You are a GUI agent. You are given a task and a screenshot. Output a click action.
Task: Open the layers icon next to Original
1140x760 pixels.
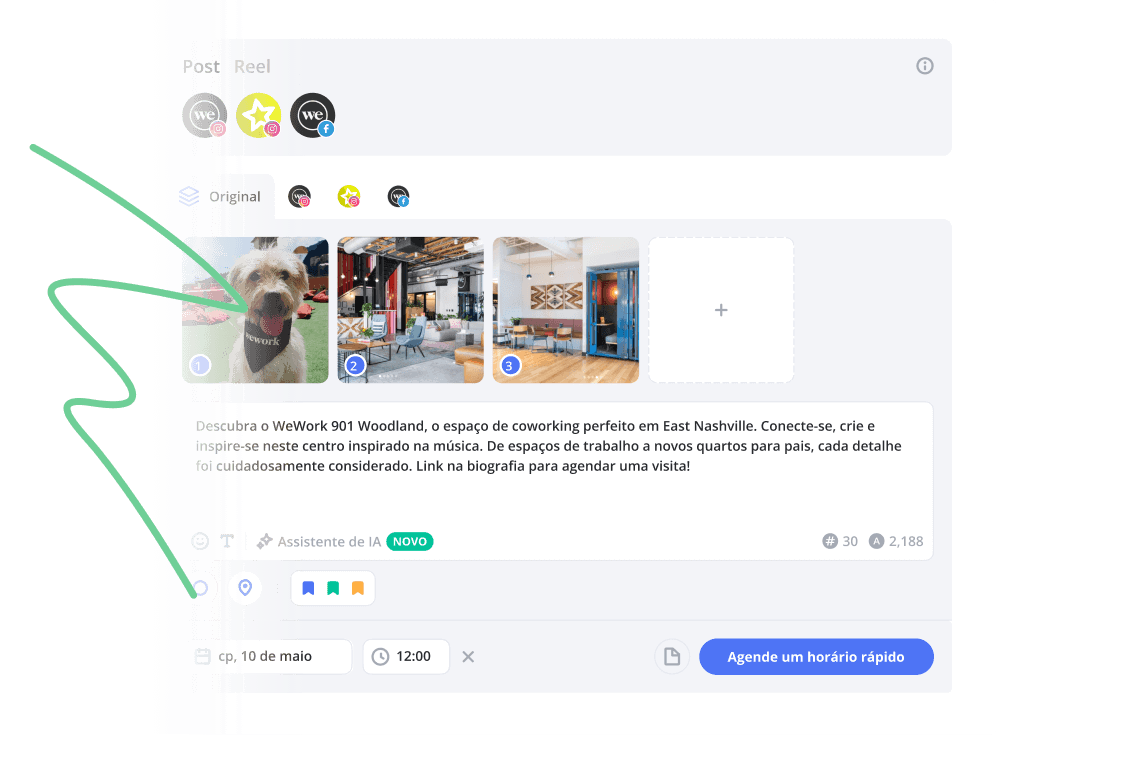click(x=189, y=196)
